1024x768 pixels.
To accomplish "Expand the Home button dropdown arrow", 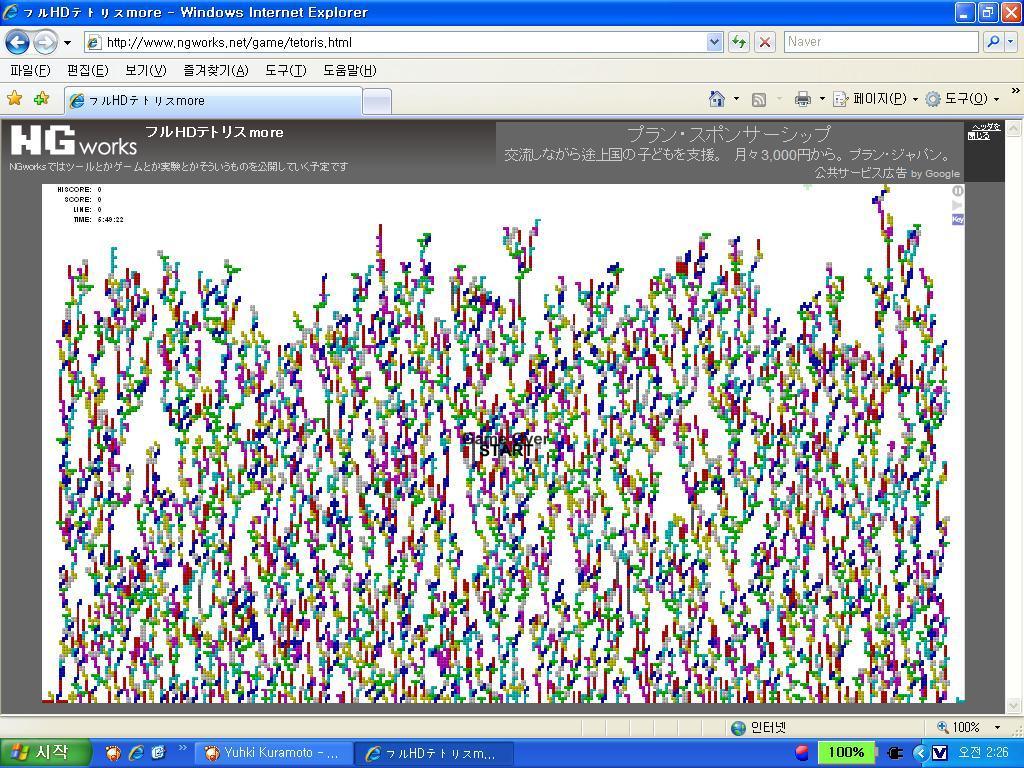I will pos(737,99).
